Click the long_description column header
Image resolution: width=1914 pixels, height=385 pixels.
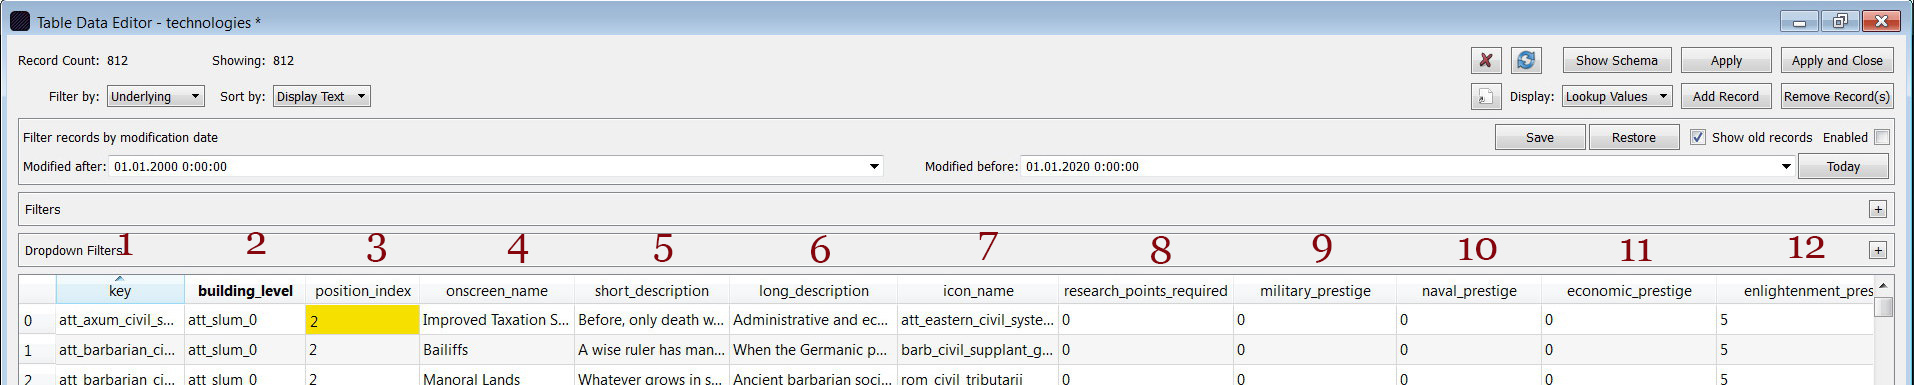pyautogui.click(x=814, y=290)
